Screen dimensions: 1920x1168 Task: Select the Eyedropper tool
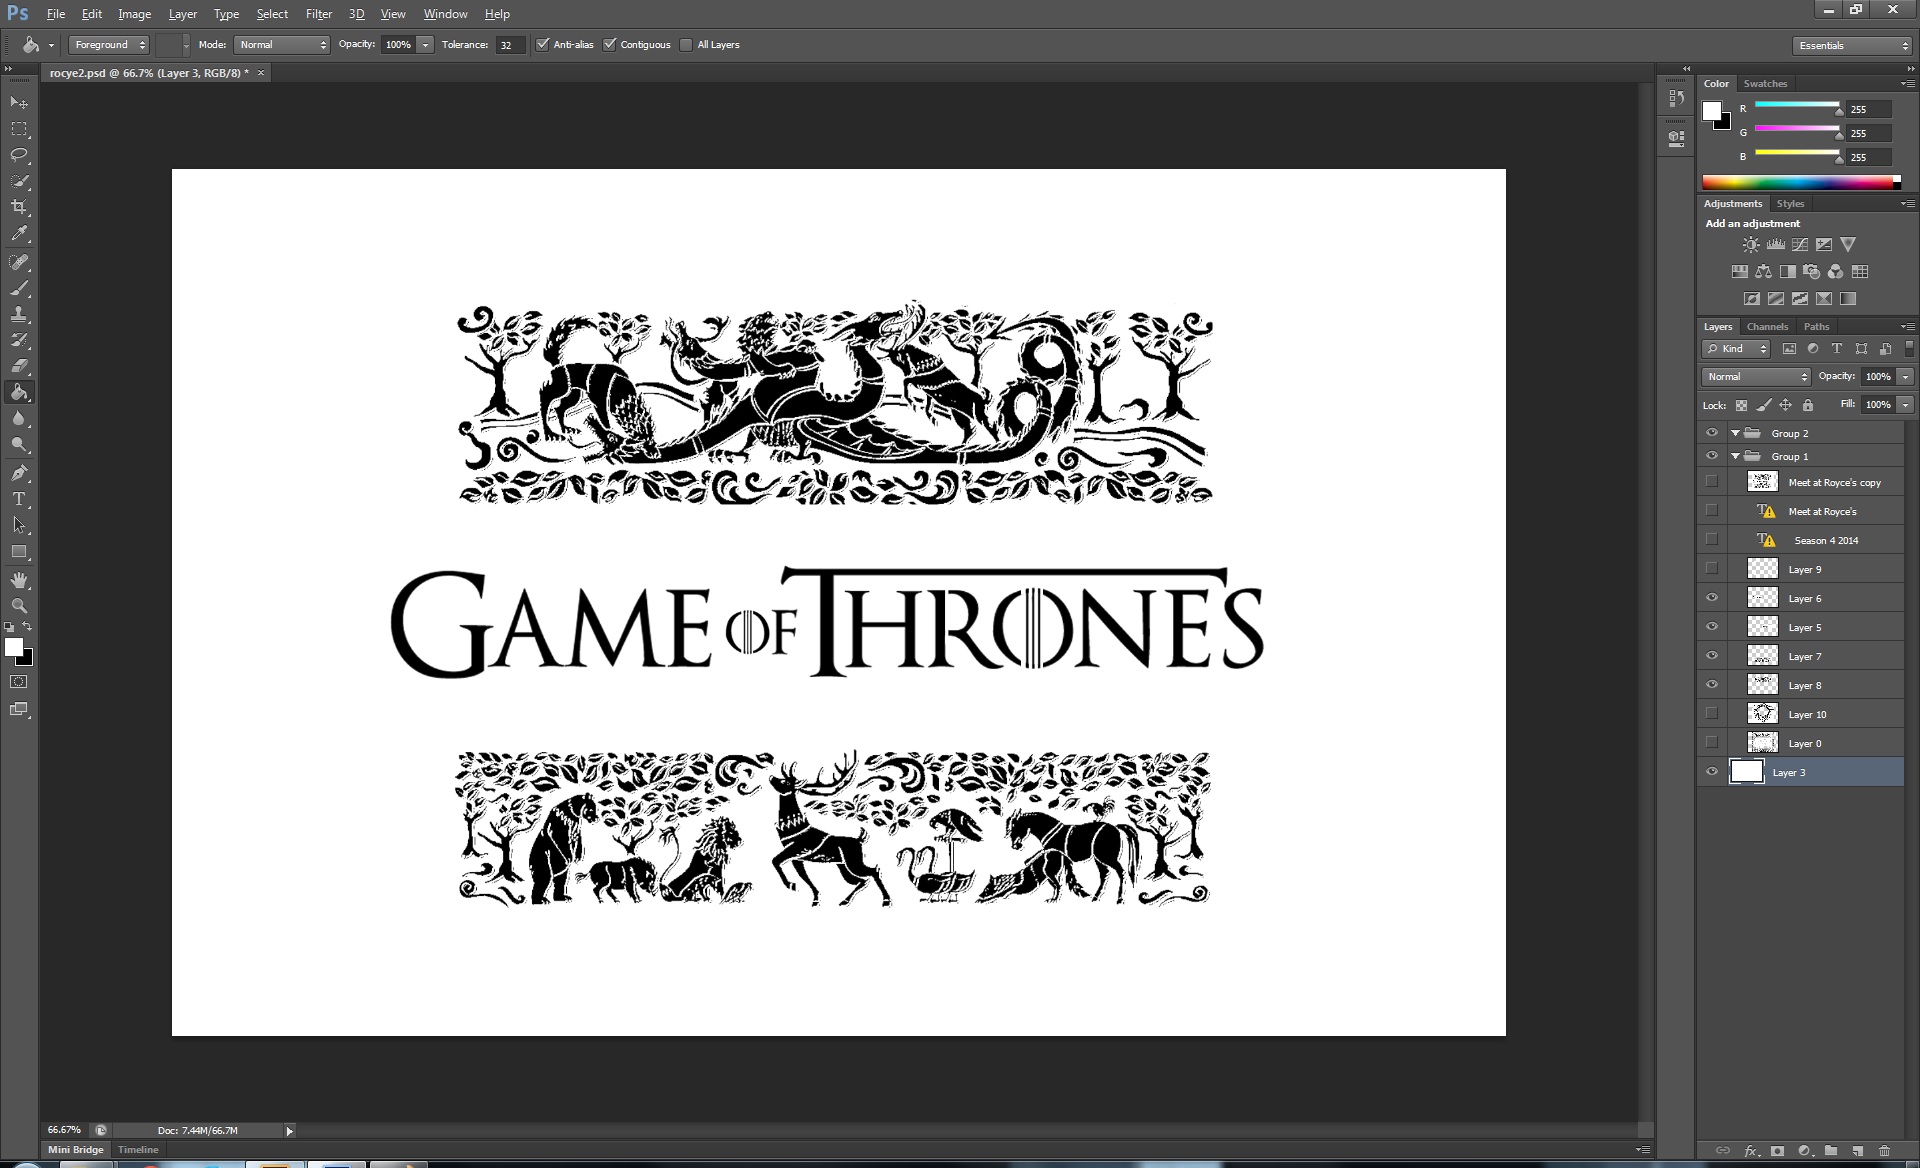(19, 234)
